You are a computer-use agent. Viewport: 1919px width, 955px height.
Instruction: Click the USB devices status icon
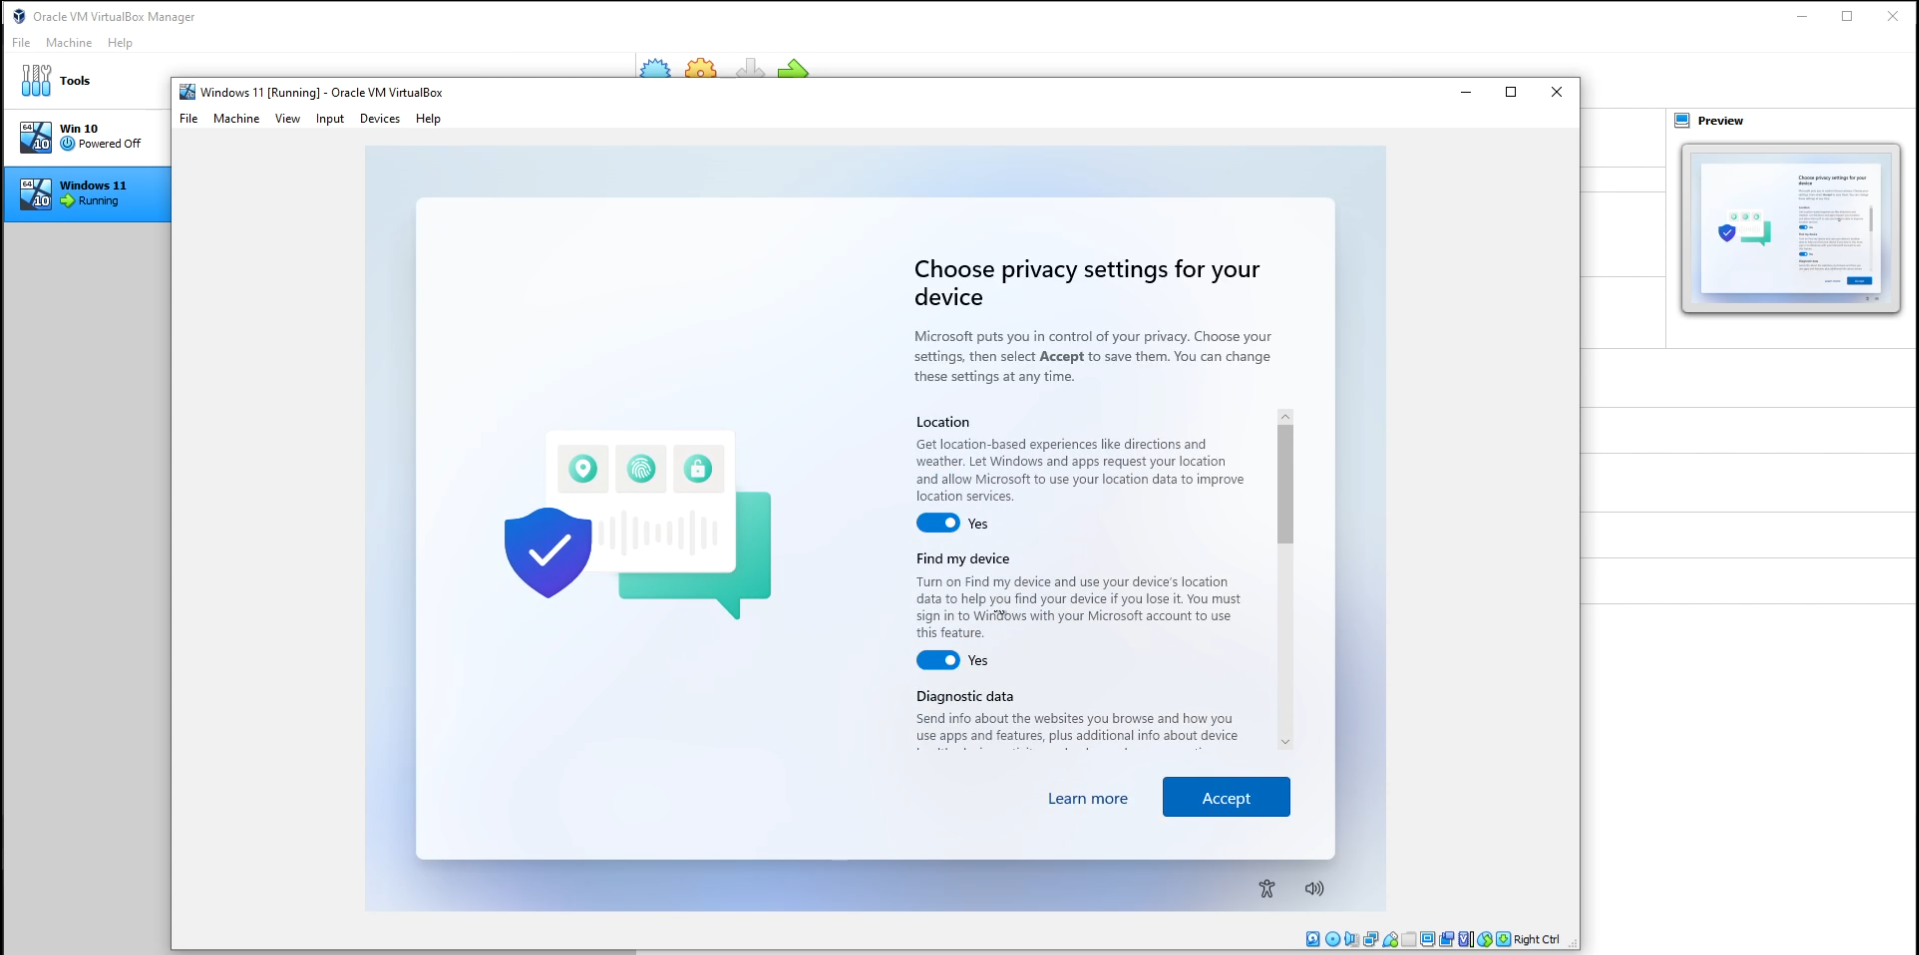[1390, 939]
